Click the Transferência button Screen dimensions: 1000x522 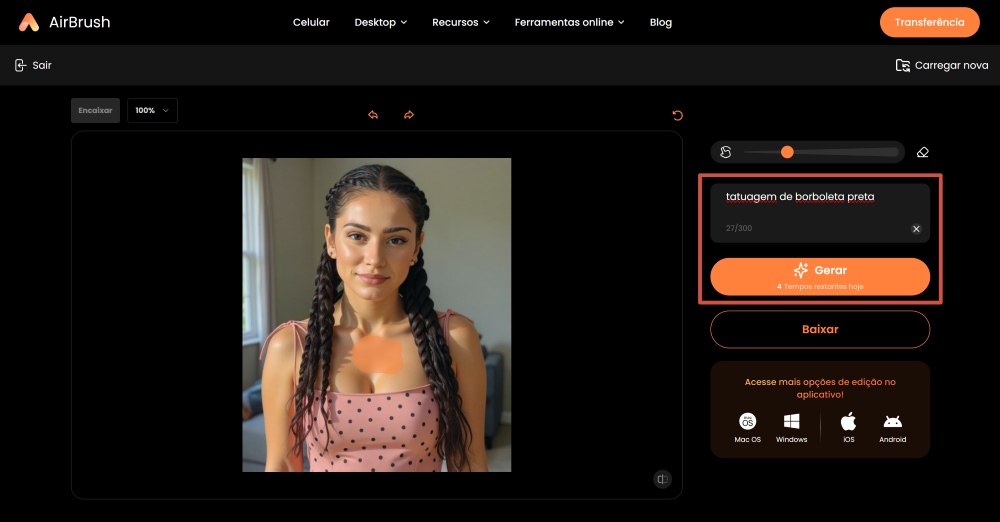929,22
